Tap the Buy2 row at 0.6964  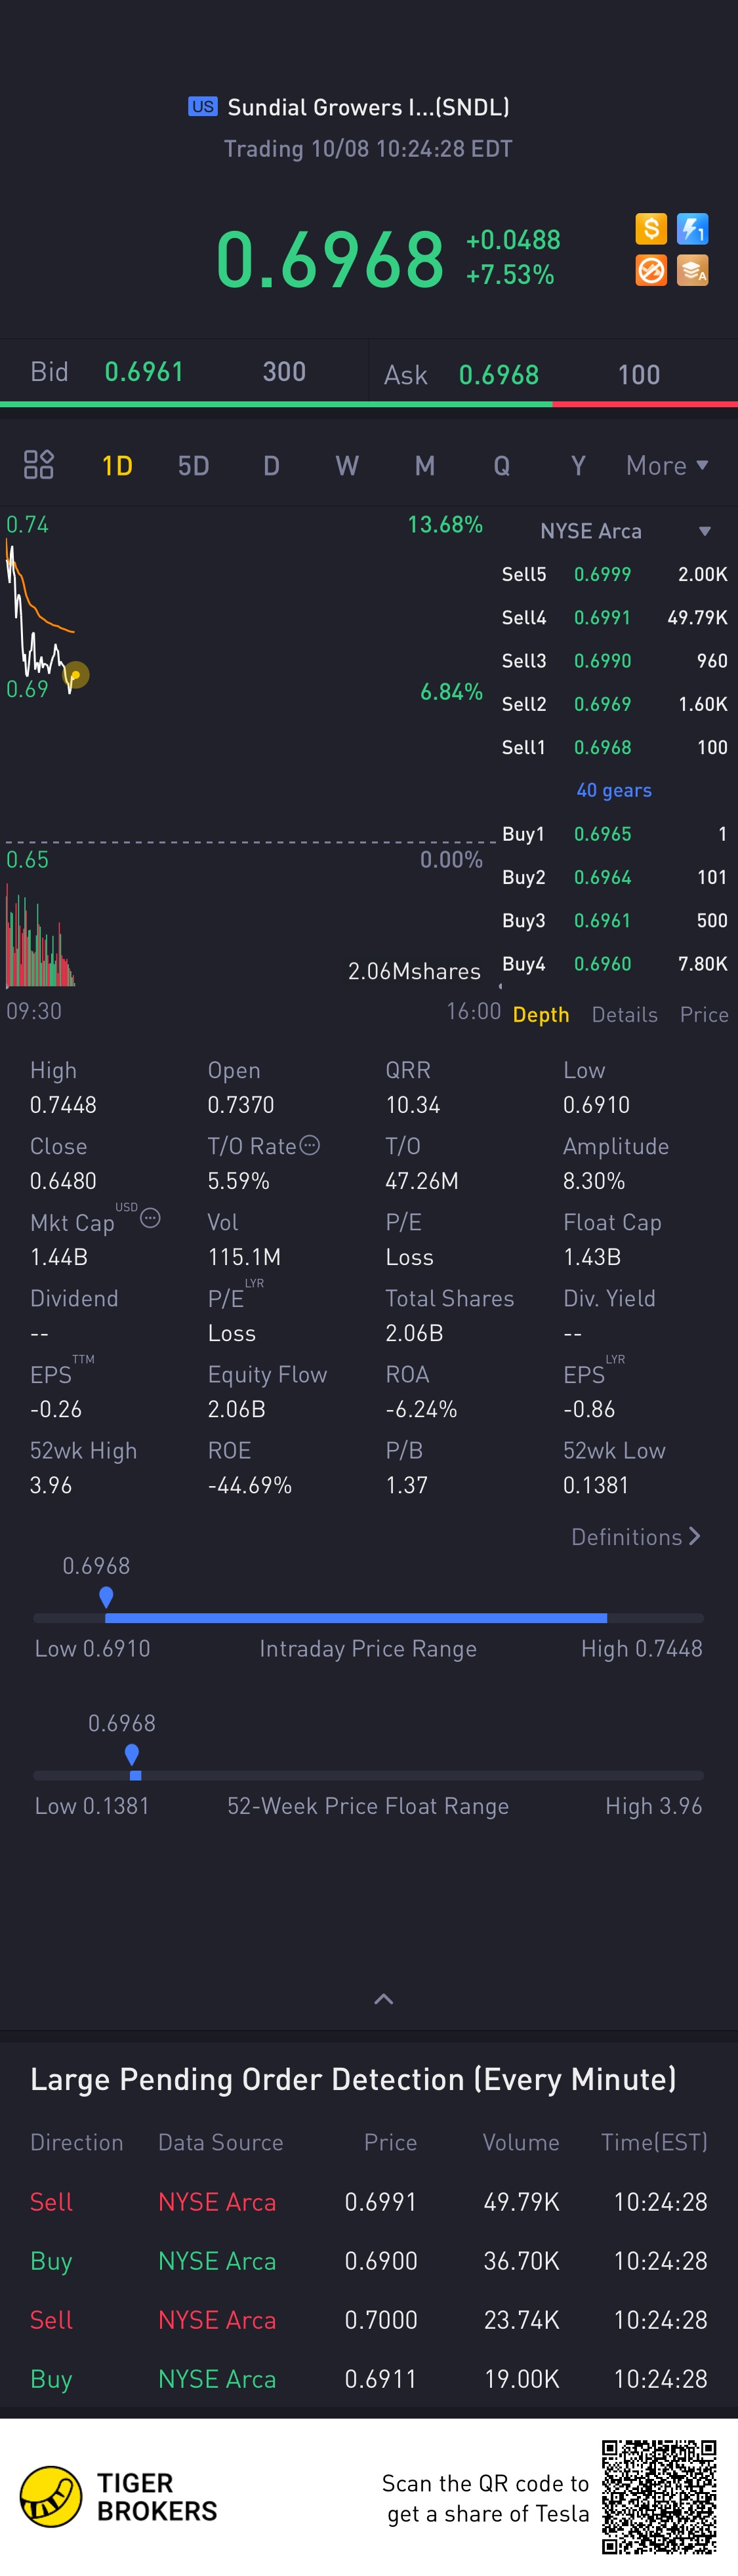pyautogui.click(x=614, y=877)
